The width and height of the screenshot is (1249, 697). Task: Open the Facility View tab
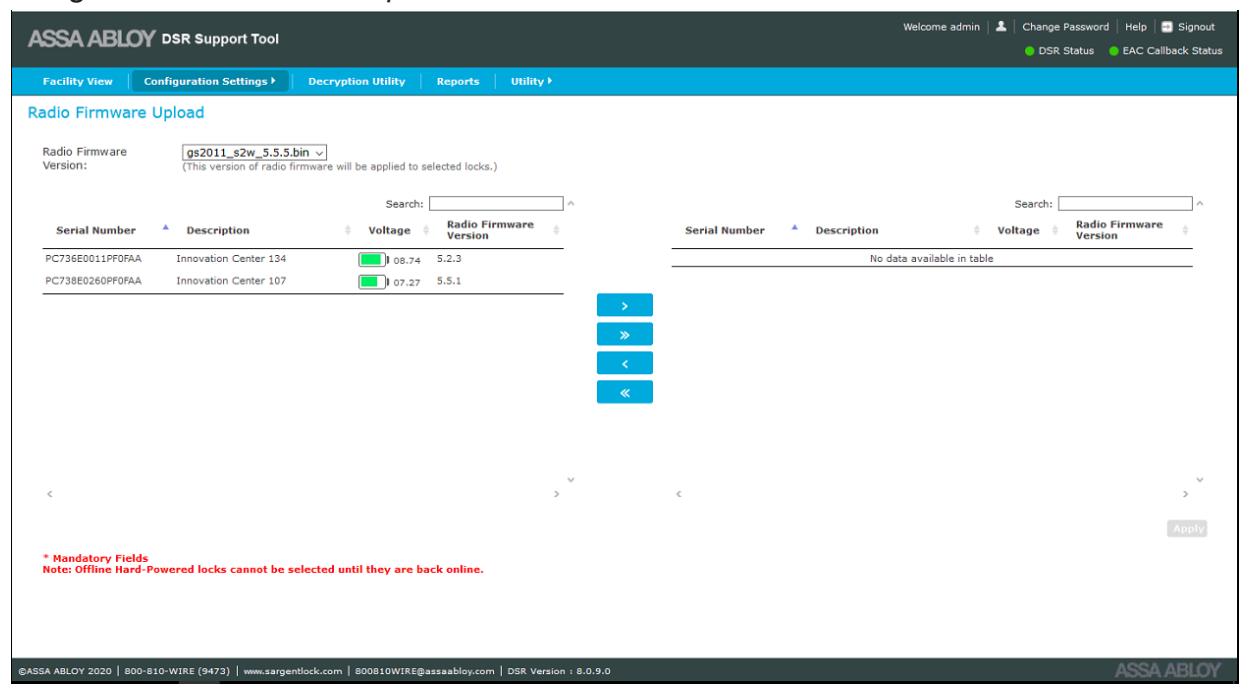78,81
